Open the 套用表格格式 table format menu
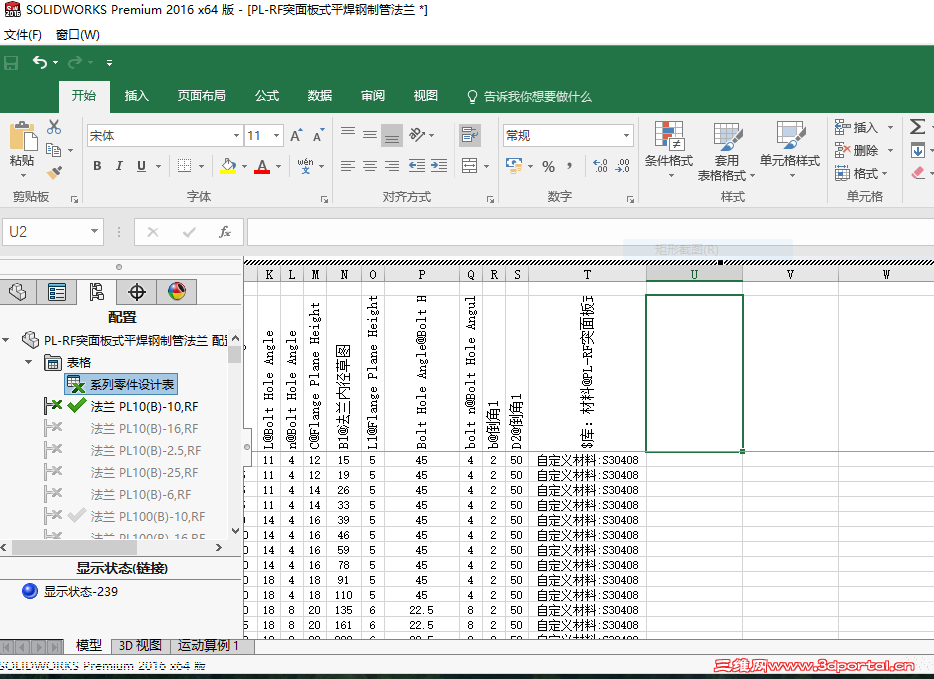Viewport: 934px width, 679px height. [x=726, y=151]
